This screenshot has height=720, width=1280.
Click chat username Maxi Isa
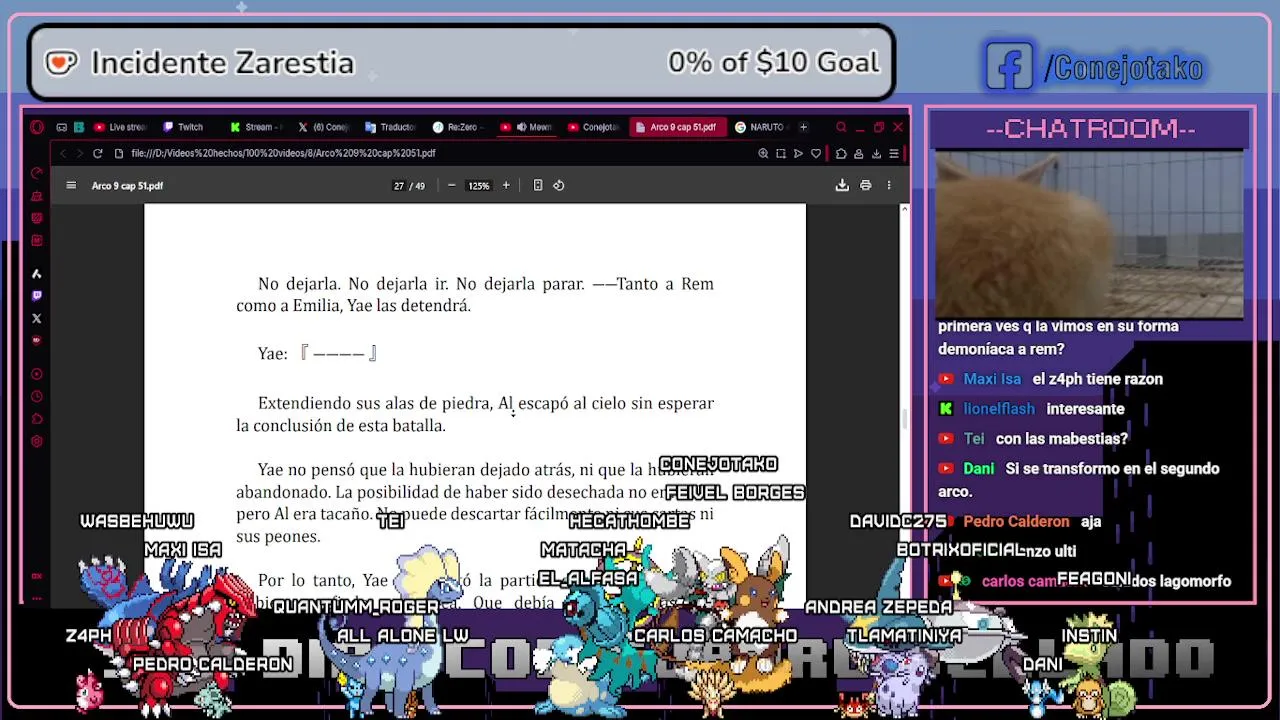(992, 379)
